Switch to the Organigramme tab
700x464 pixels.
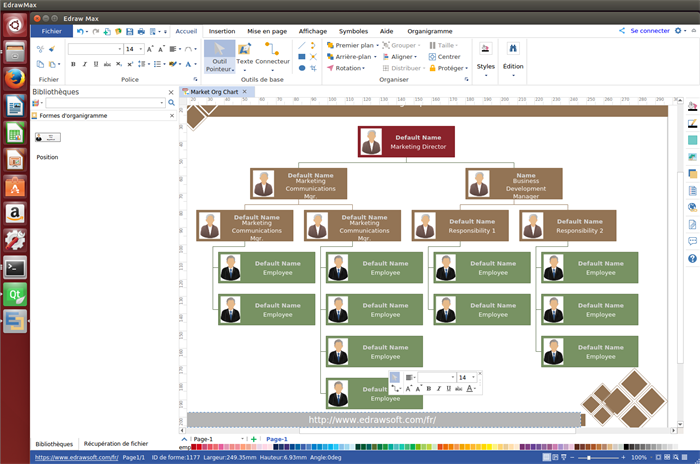coord(429,31)
